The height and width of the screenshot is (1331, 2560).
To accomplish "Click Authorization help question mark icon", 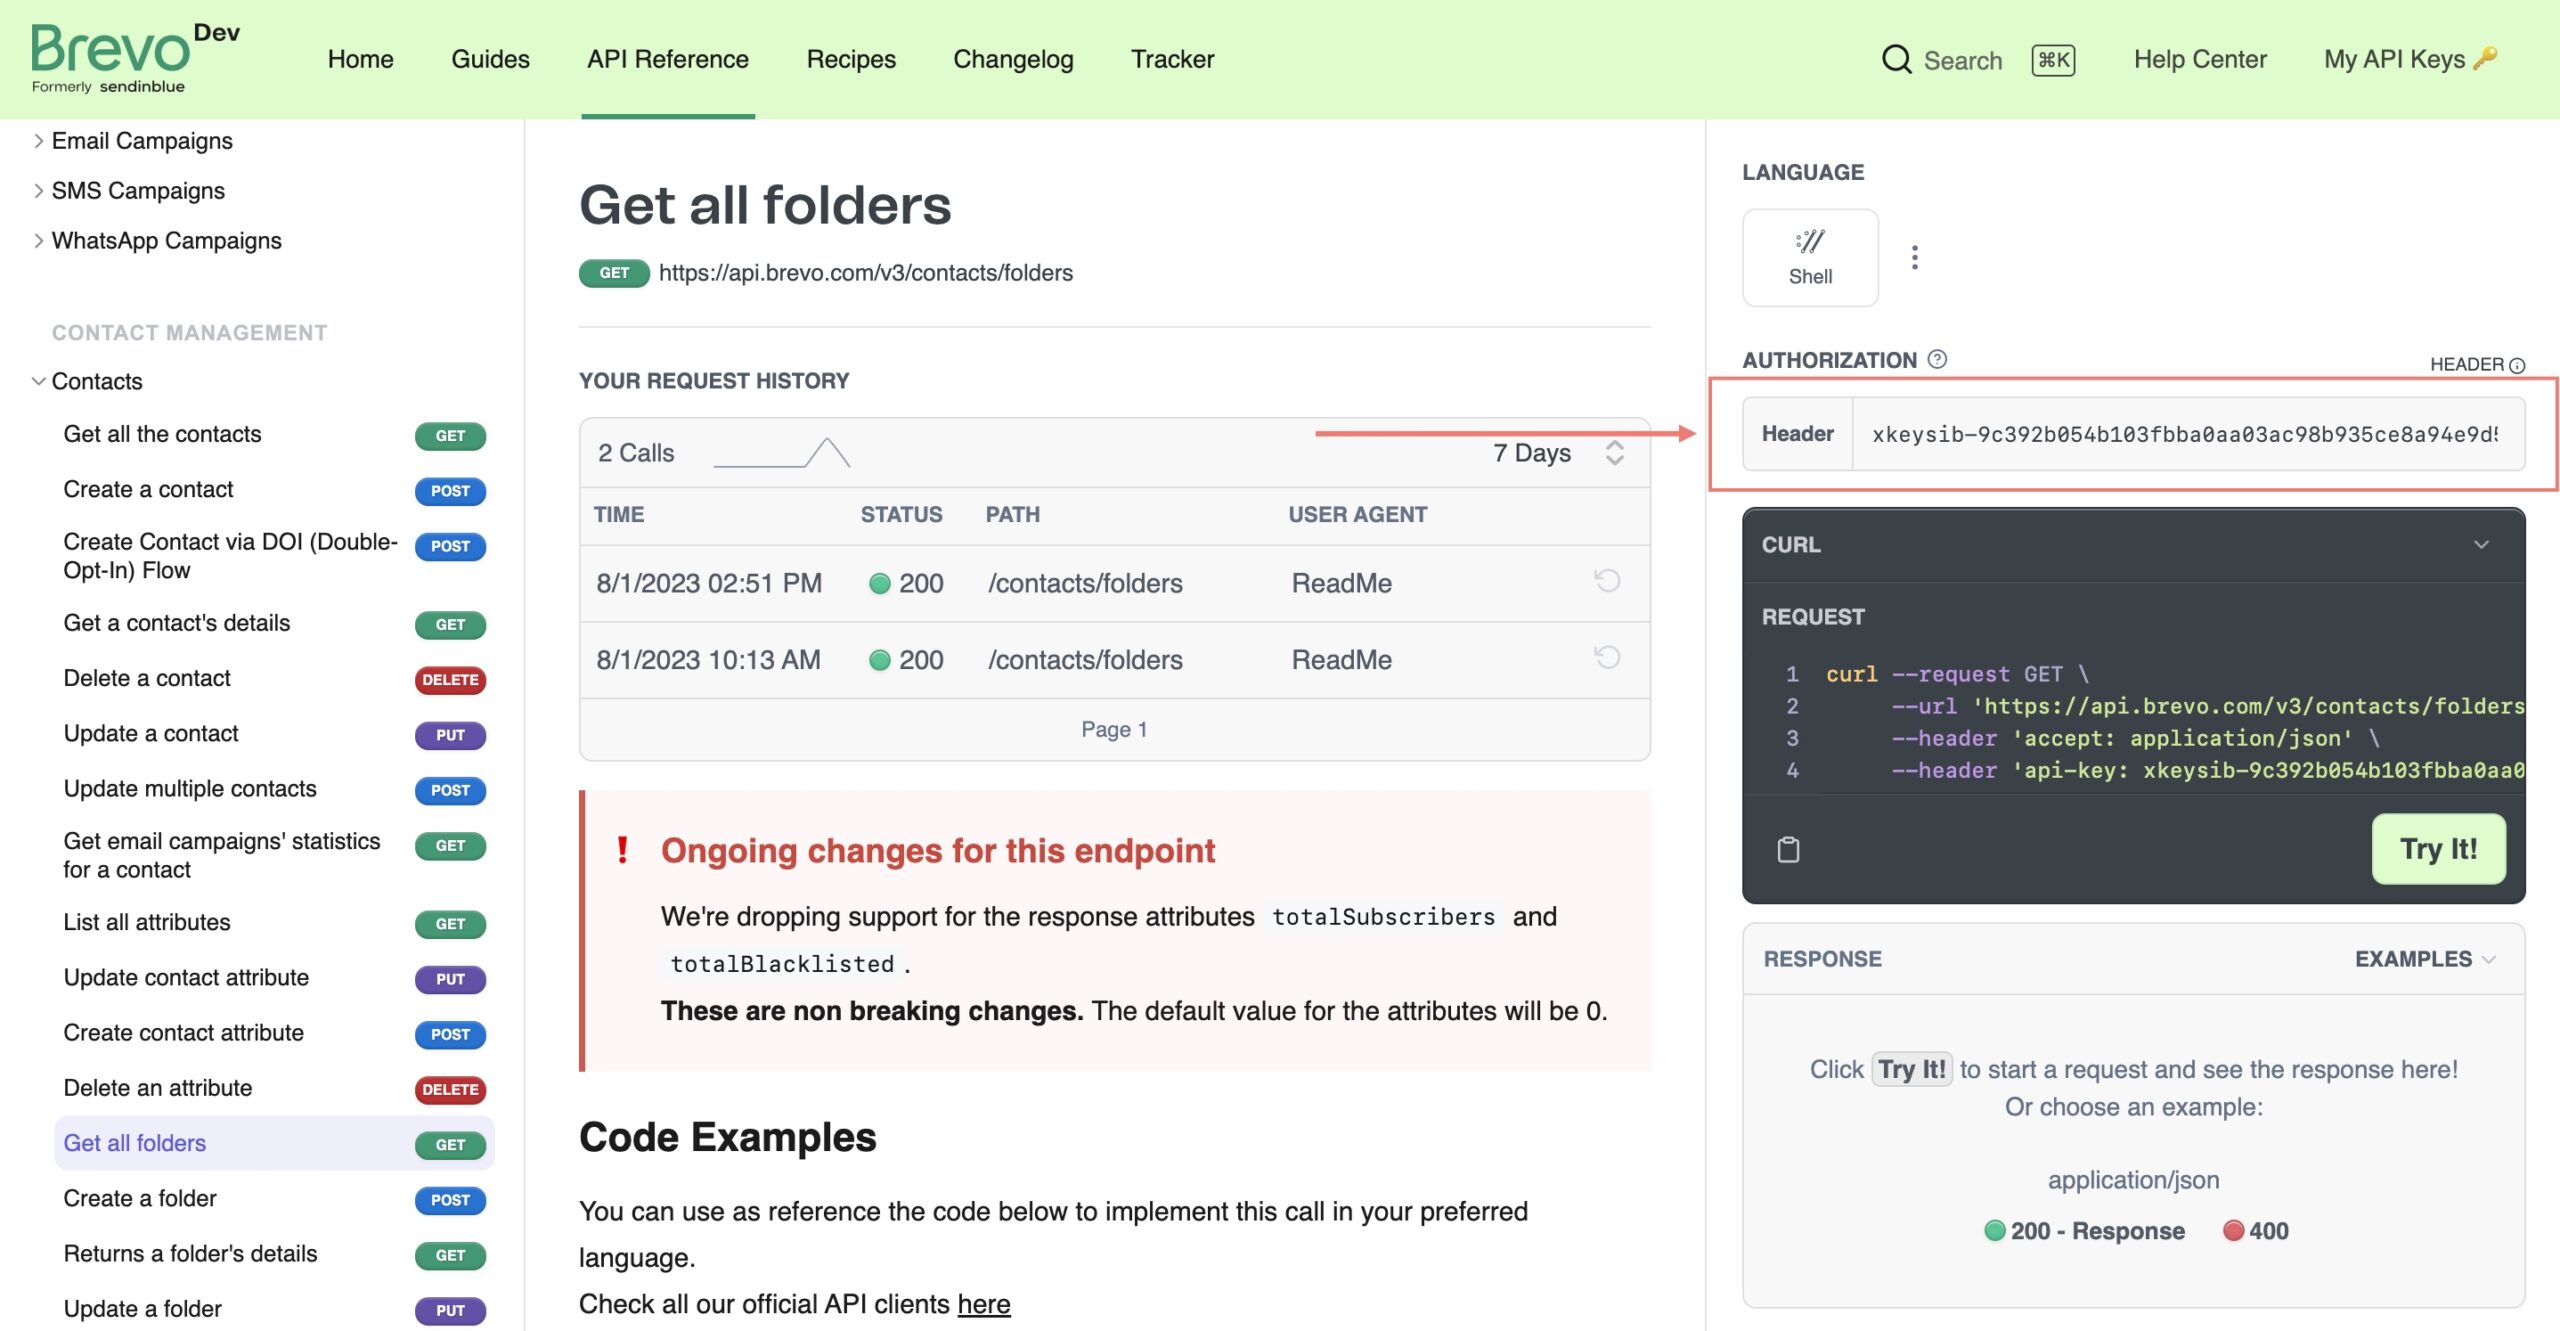I will coord(1937,359).
